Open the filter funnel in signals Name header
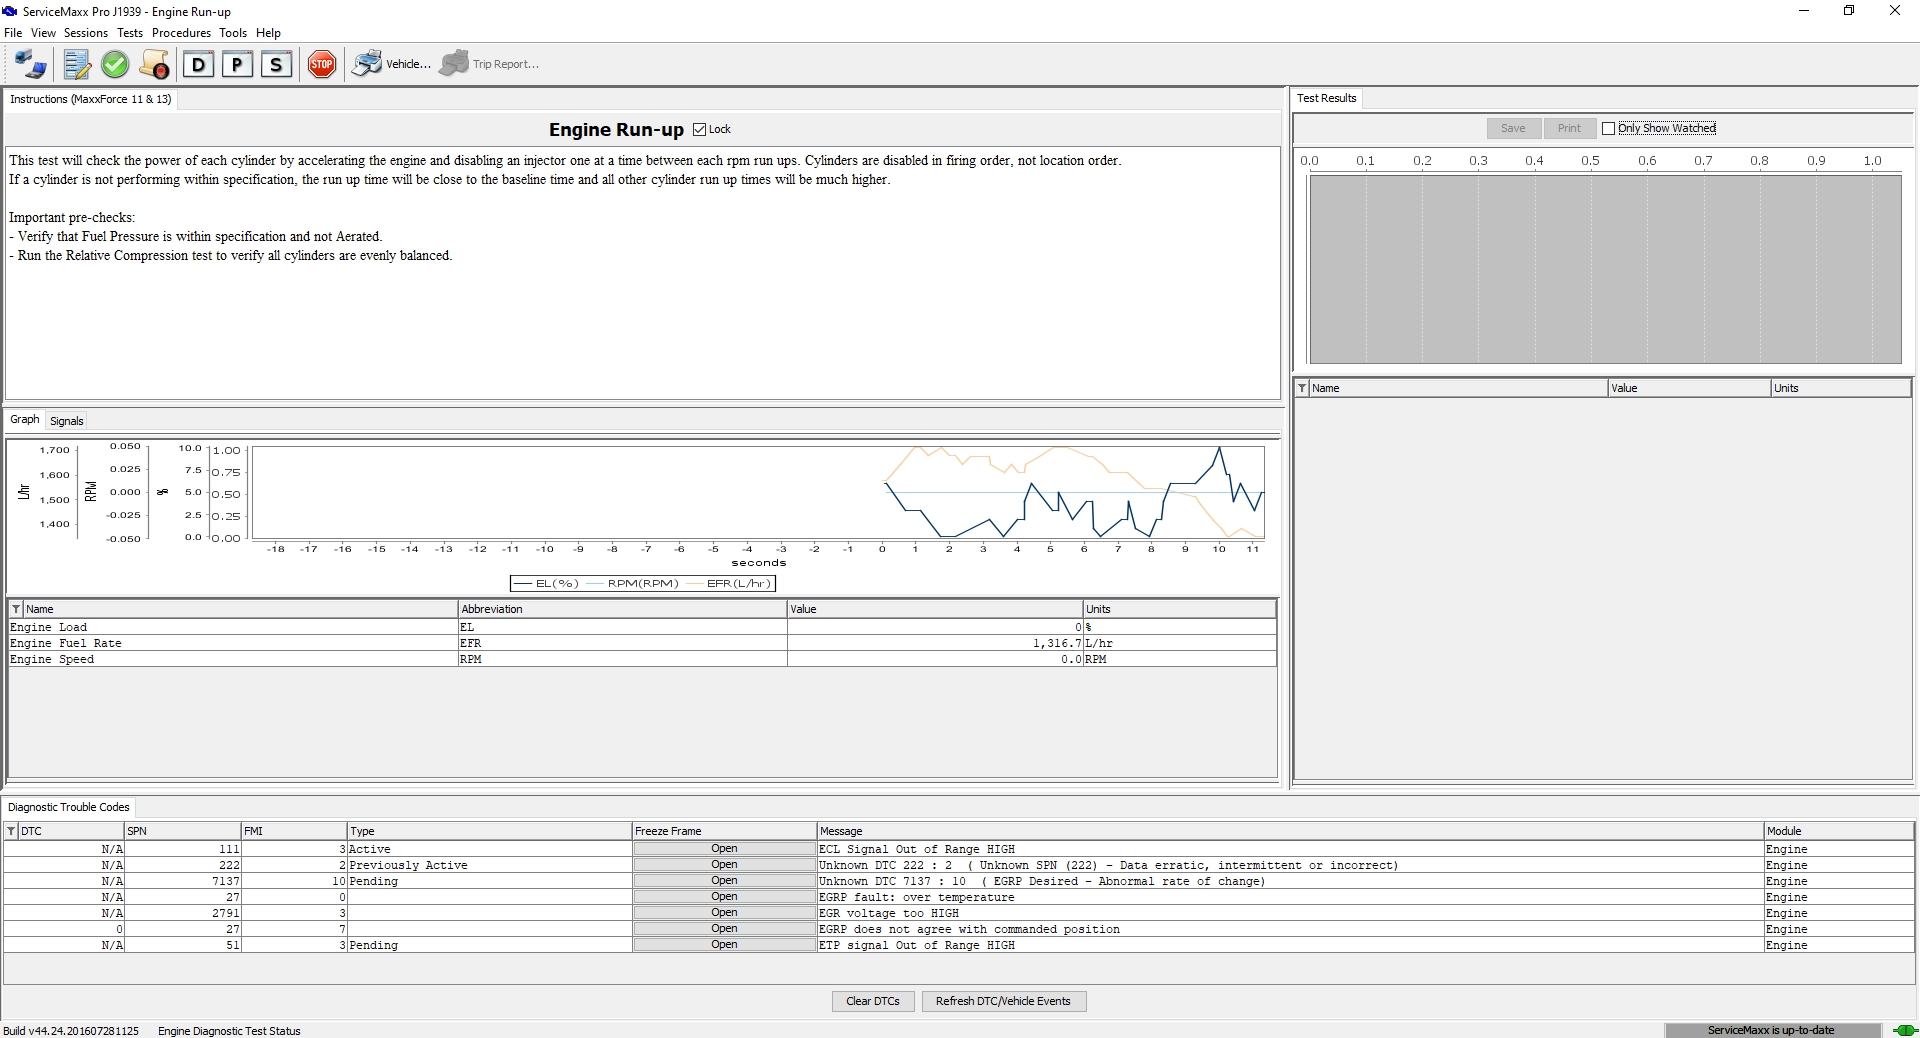1920x1038 pixels. tap(16, 609)
